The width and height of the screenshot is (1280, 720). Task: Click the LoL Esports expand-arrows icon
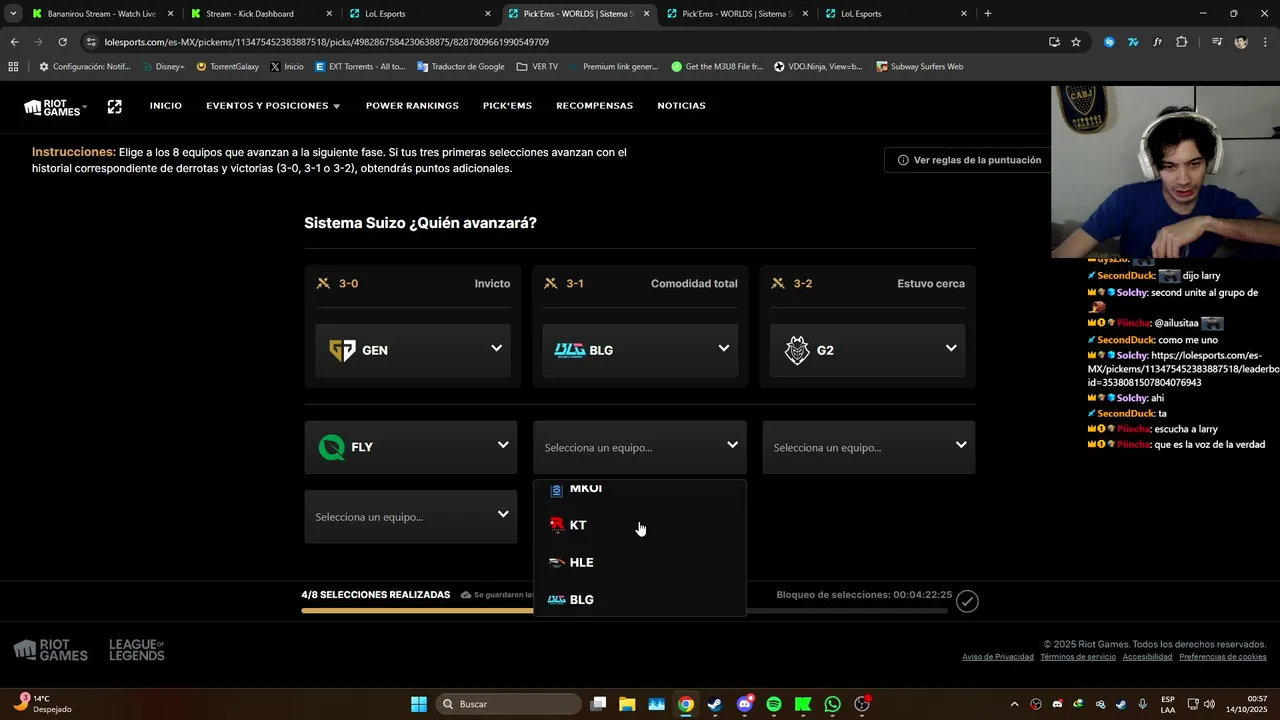pyautogui.click(x=114, y=106)
